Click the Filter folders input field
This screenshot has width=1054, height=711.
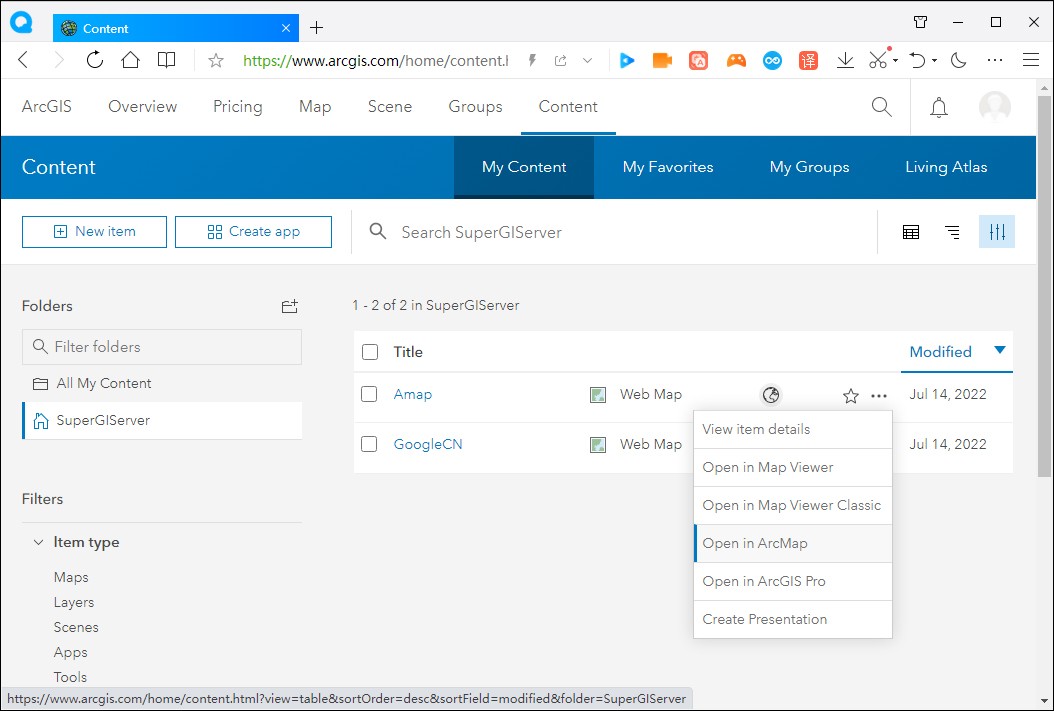click(162, 347)
